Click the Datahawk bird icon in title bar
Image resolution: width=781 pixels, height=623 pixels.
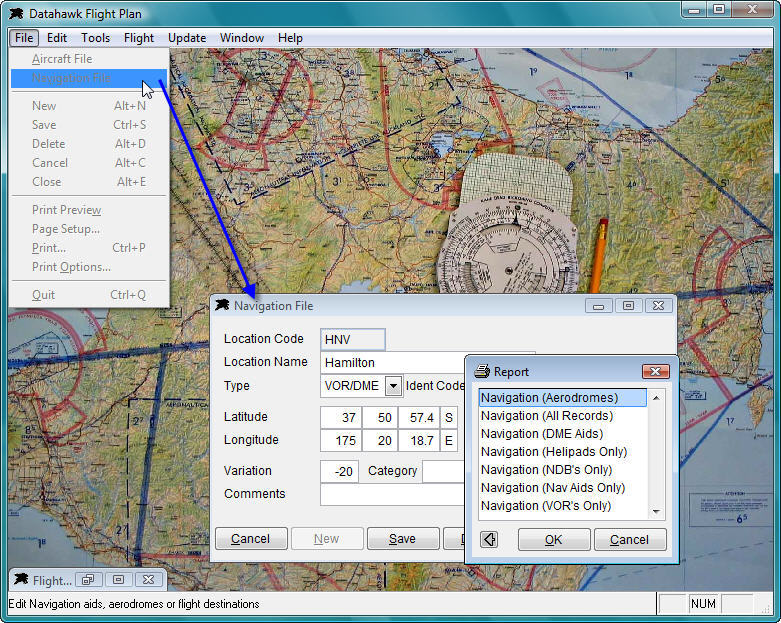(x=16, y=13)
